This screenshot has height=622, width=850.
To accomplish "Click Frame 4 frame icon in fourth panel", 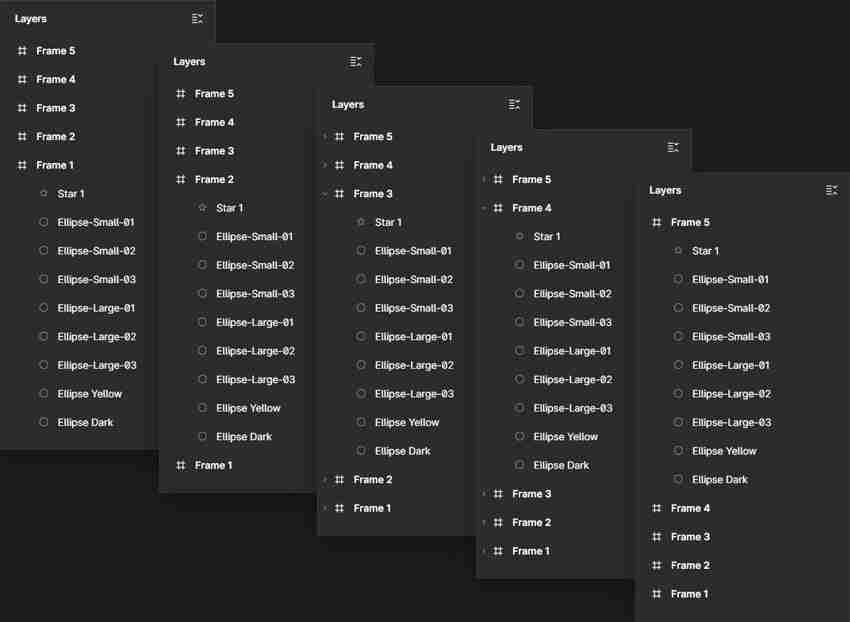I will pos(498,208).
